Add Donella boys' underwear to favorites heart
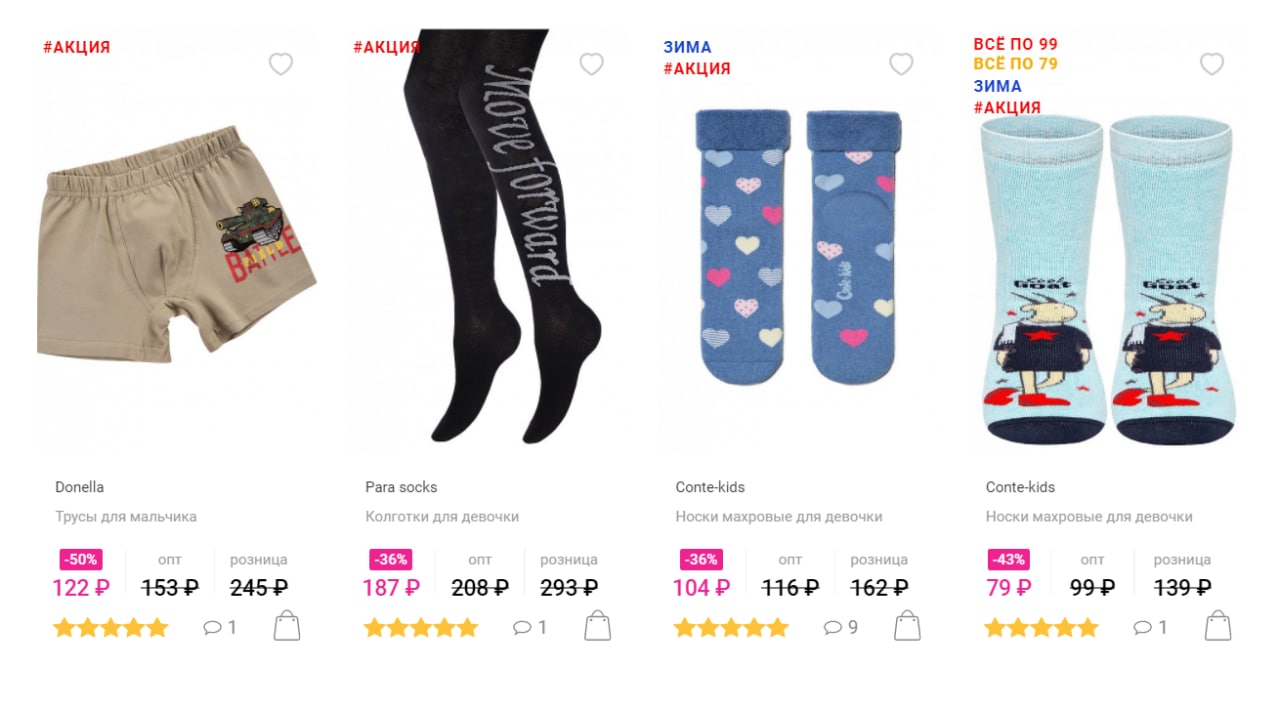The image size is (1280, 709). 281,64
